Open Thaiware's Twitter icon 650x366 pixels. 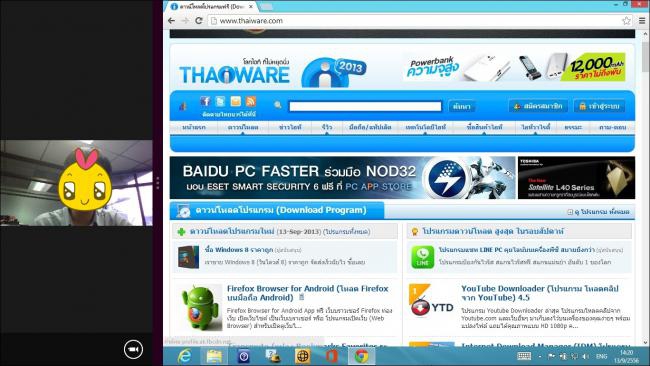220,101
